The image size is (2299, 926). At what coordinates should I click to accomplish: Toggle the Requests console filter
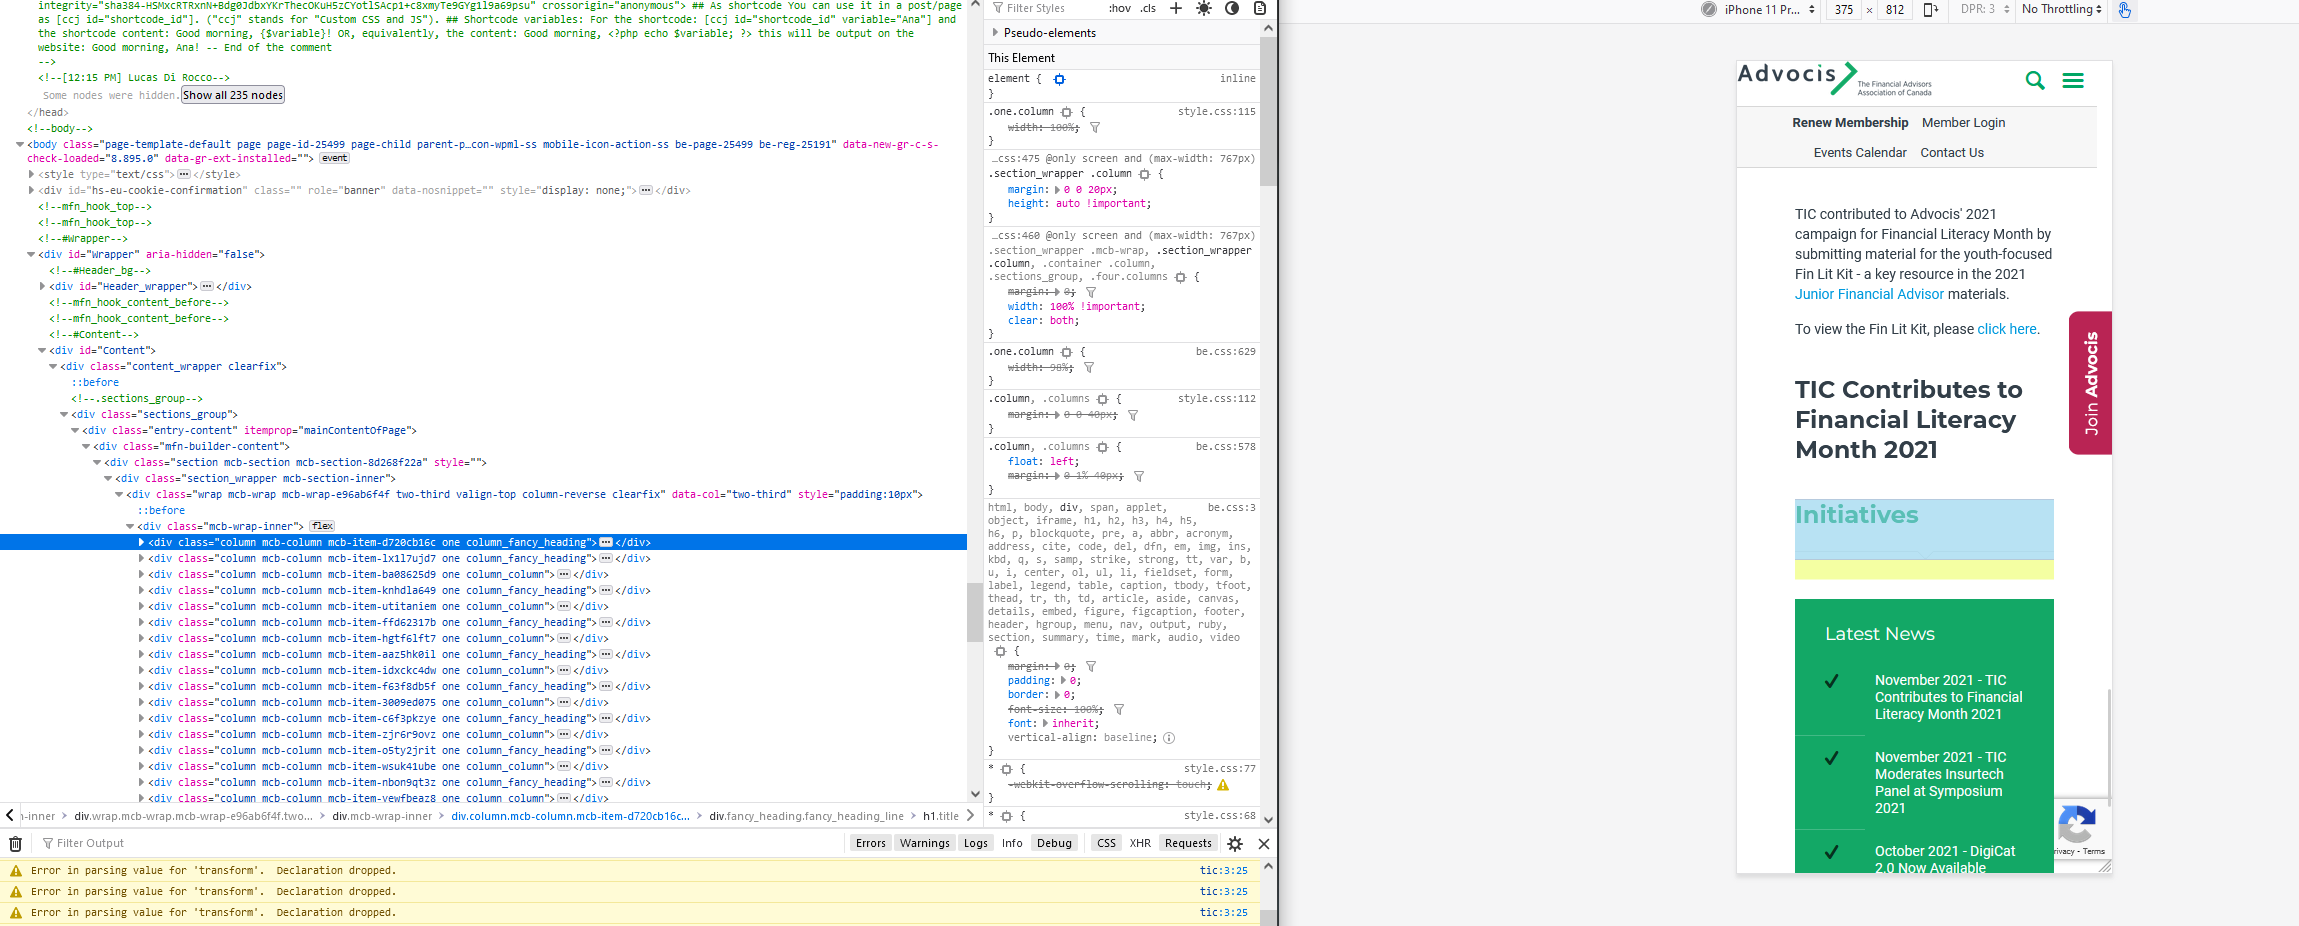click(x=1188, y=844)
